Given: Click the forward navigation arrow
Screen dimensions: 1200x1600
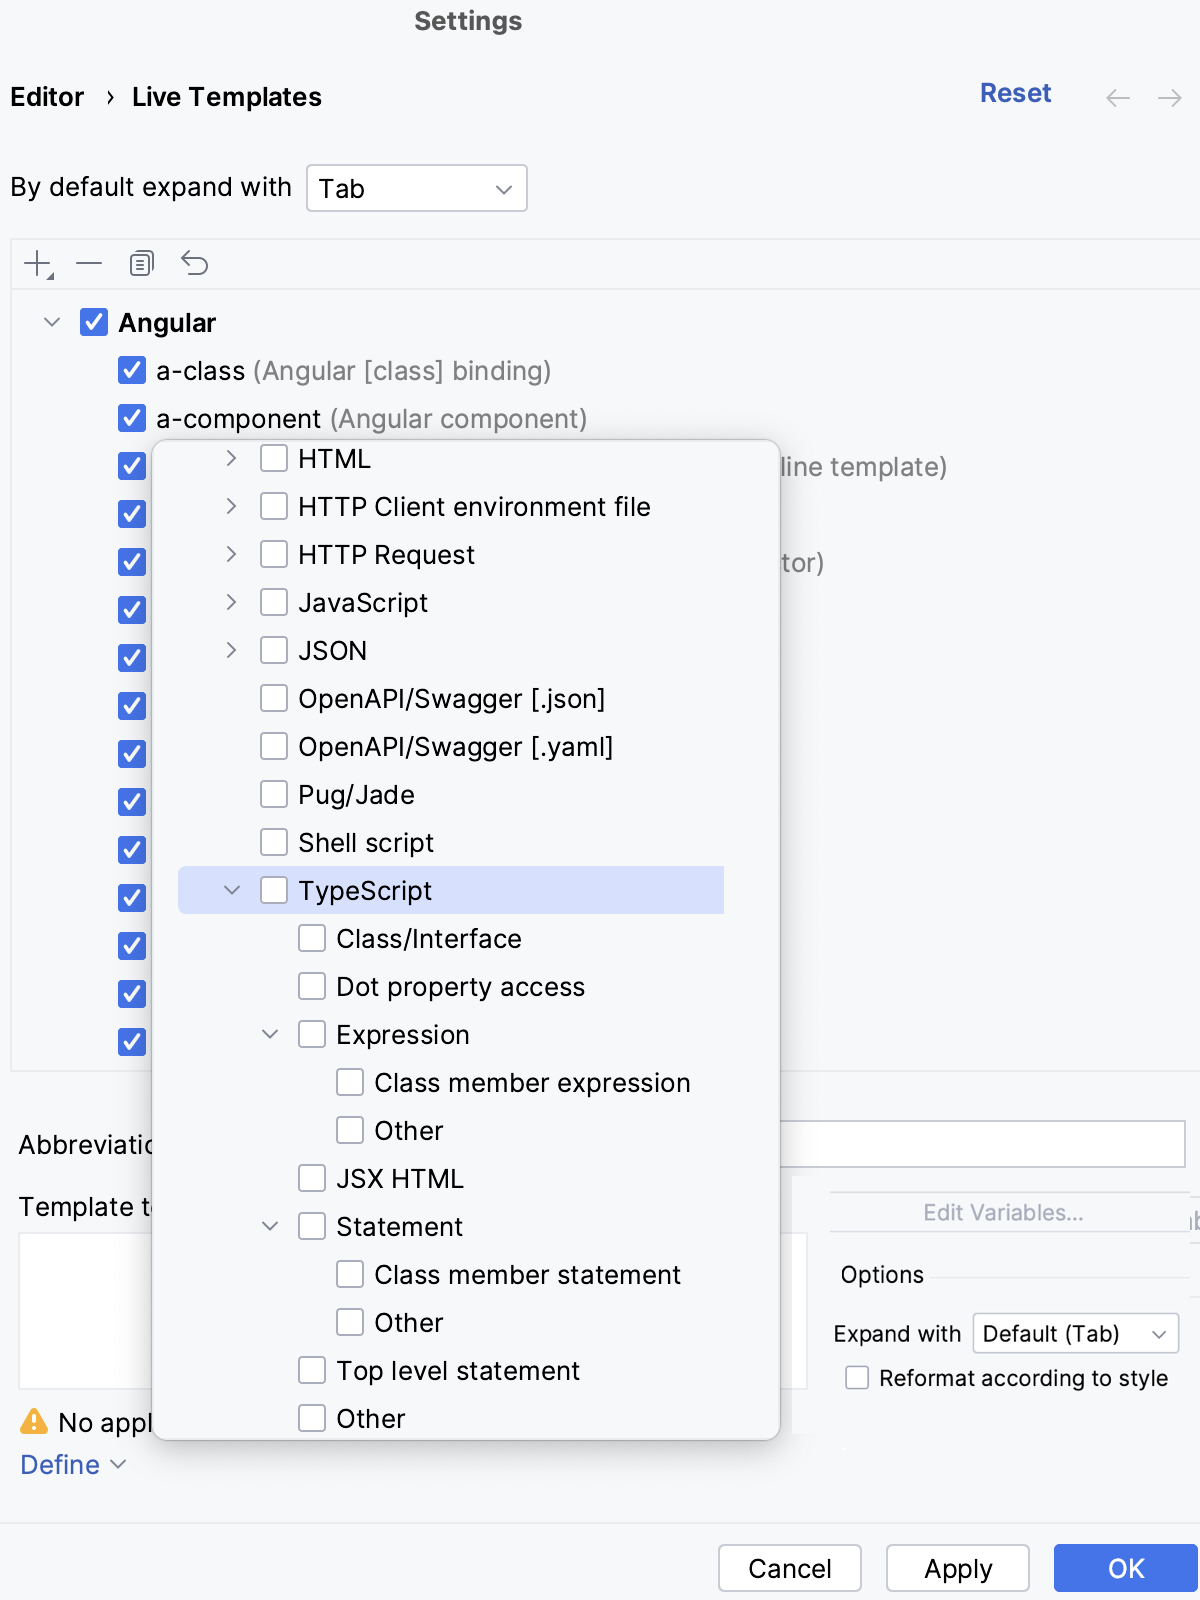Looking at the screenshot, I should point(1169,98).
